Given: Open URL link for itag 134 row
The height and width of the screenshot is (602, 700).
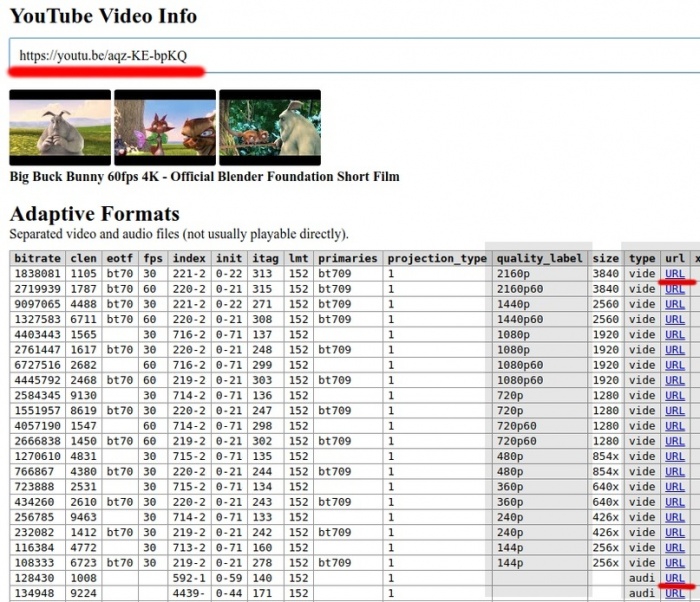Looking at the screenshot, I should [x=675, y=486].
